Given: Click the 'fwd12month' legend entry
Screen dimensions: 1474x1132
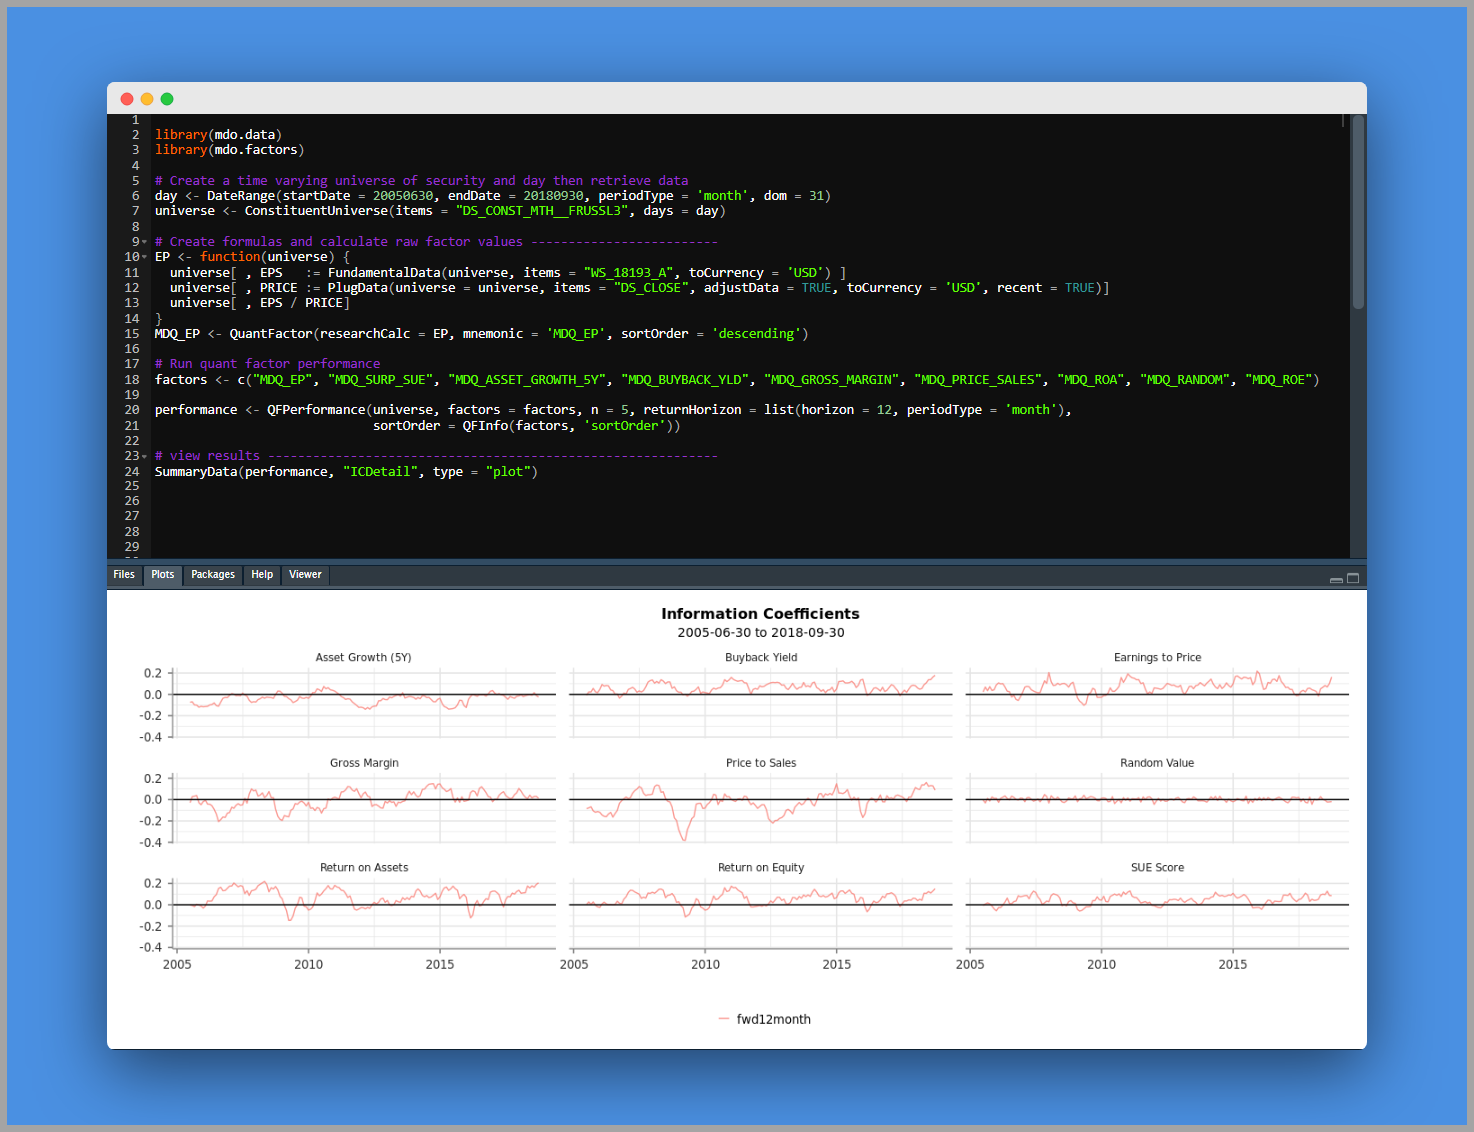Looking at the screenshot, I should pos(765,1020).
